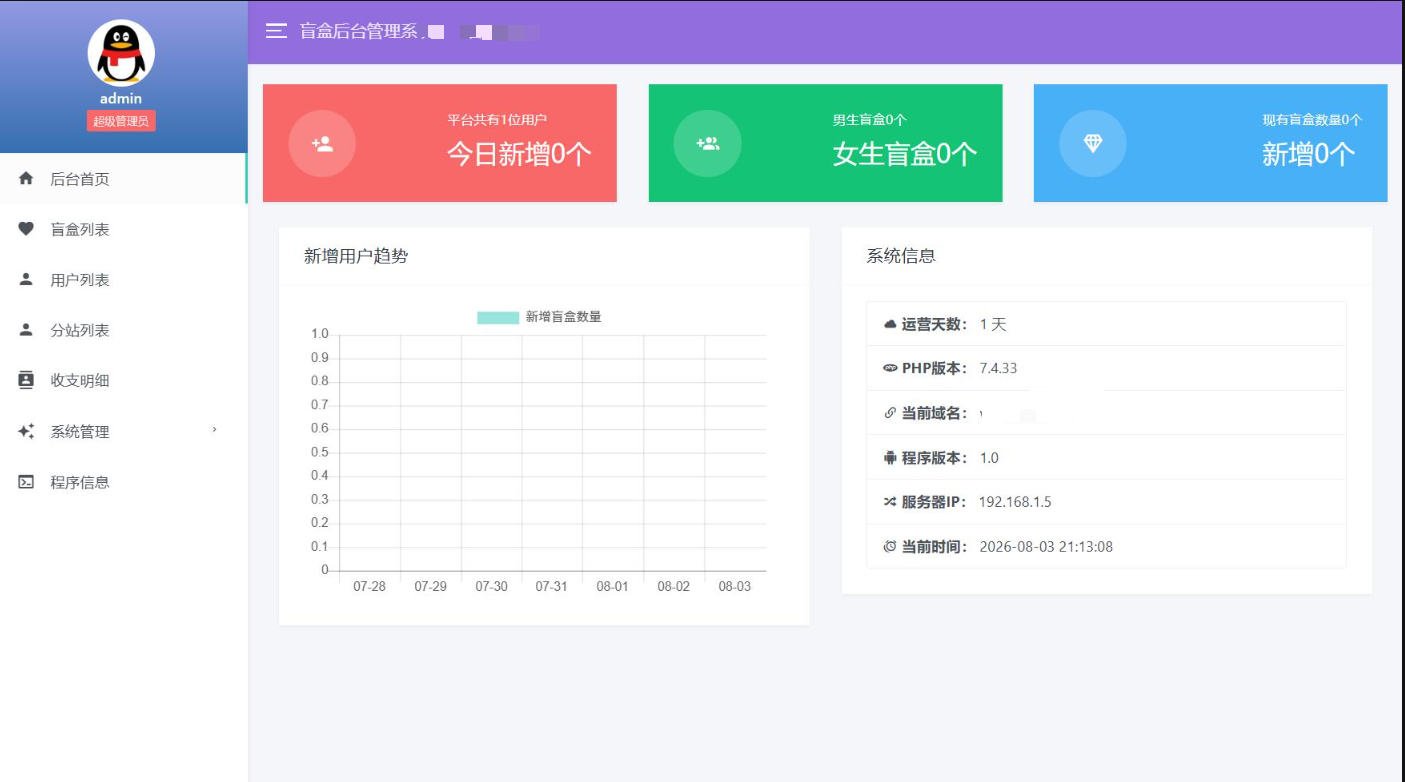
Task: Click the admin username text
Action: 121,98
